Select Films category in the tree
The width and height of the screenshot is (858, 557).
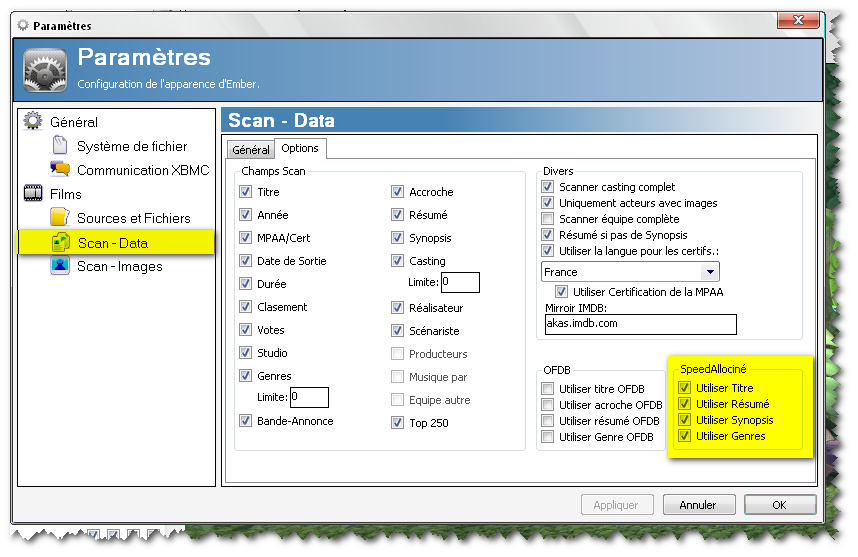[x=66, y=194]
